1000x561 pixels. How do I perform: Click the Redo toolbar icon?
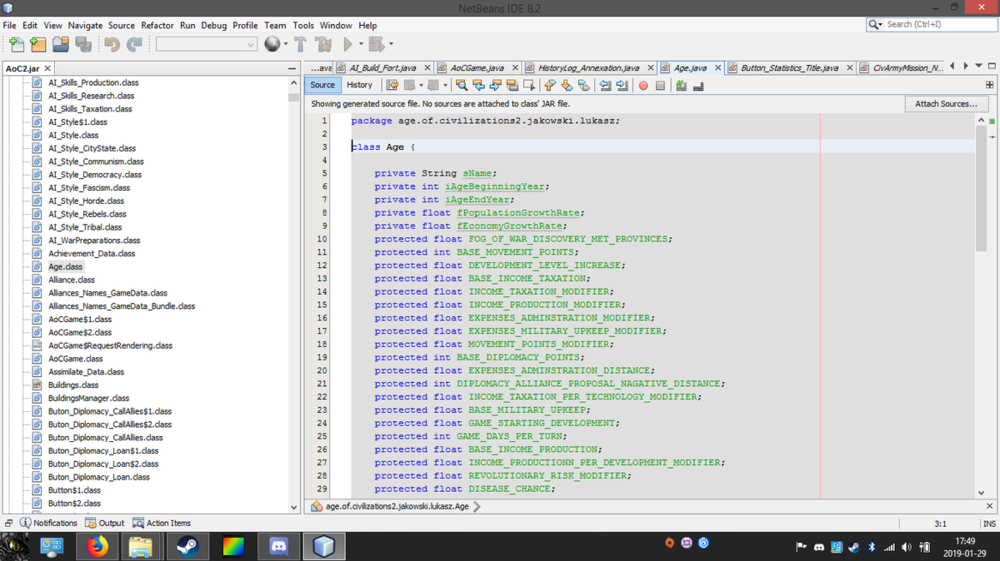click(135, 44)
